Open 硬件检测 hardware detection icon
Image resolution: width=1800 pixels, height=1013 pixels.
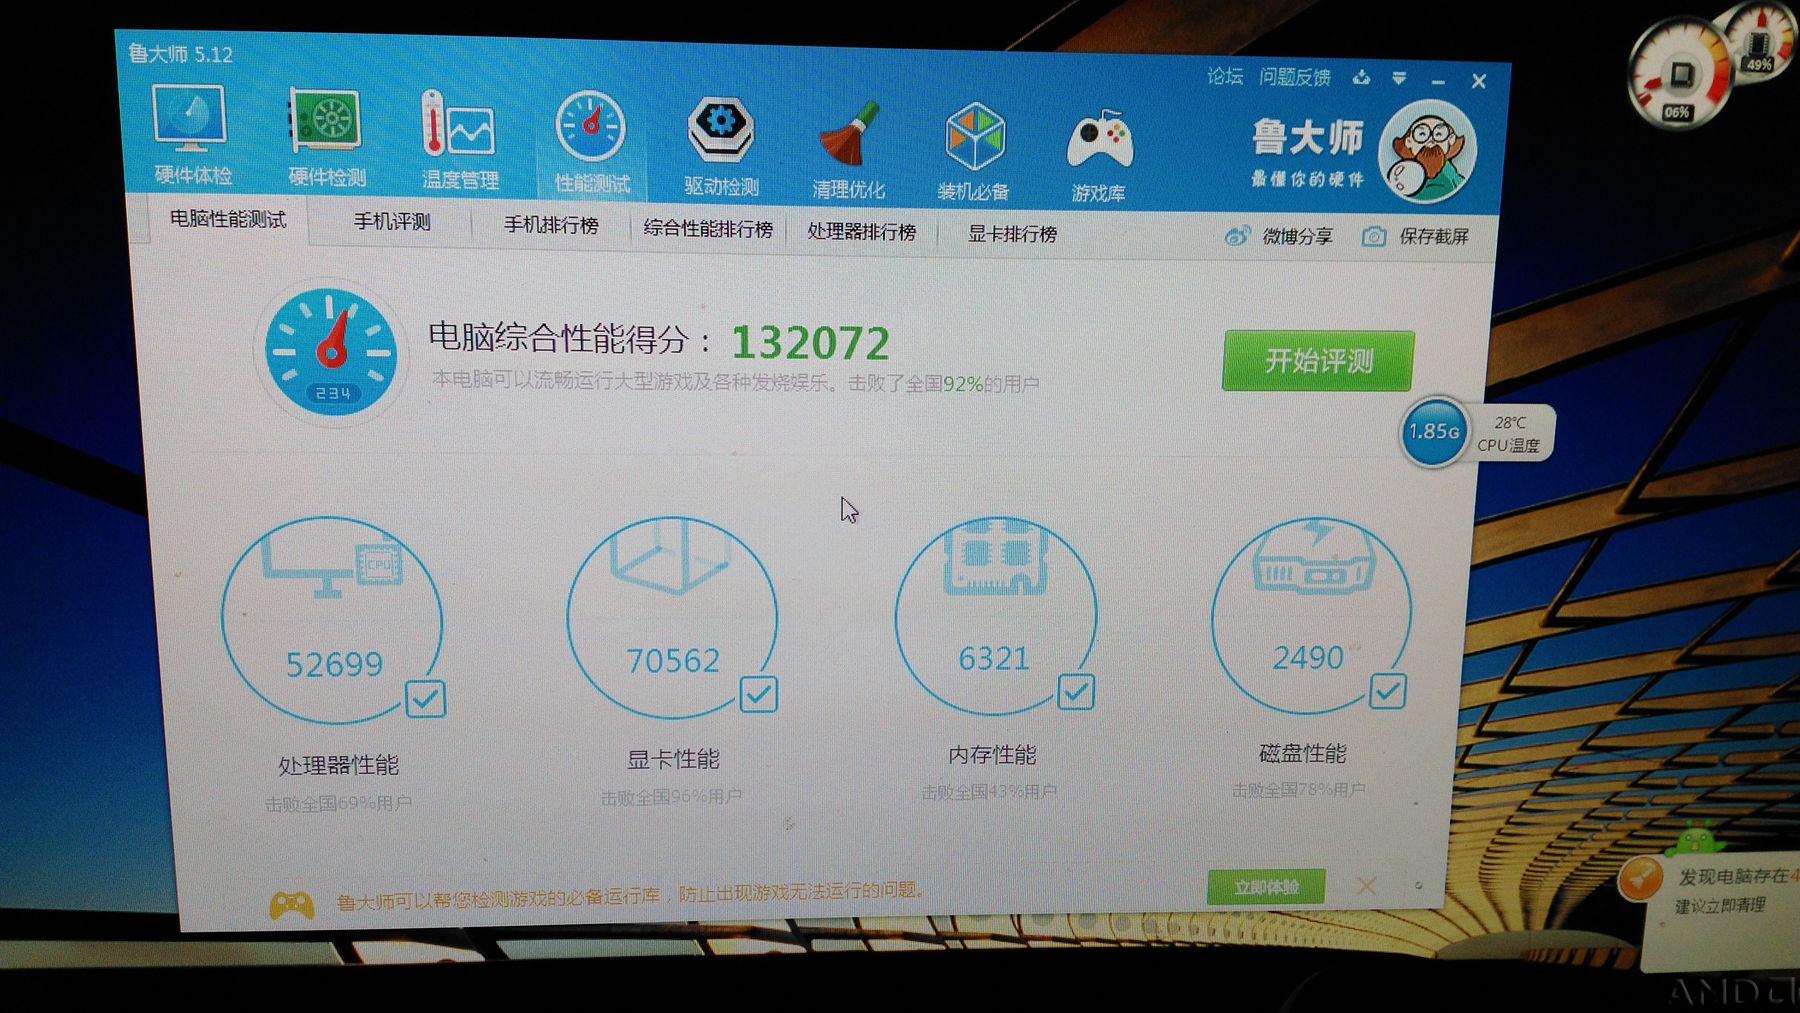pyautogui.click(x=326, y=137)
